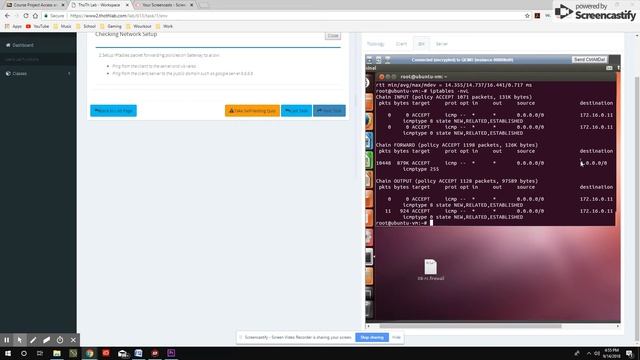Click the Firefox icon in Ubuntu launcher

point(369,121)
